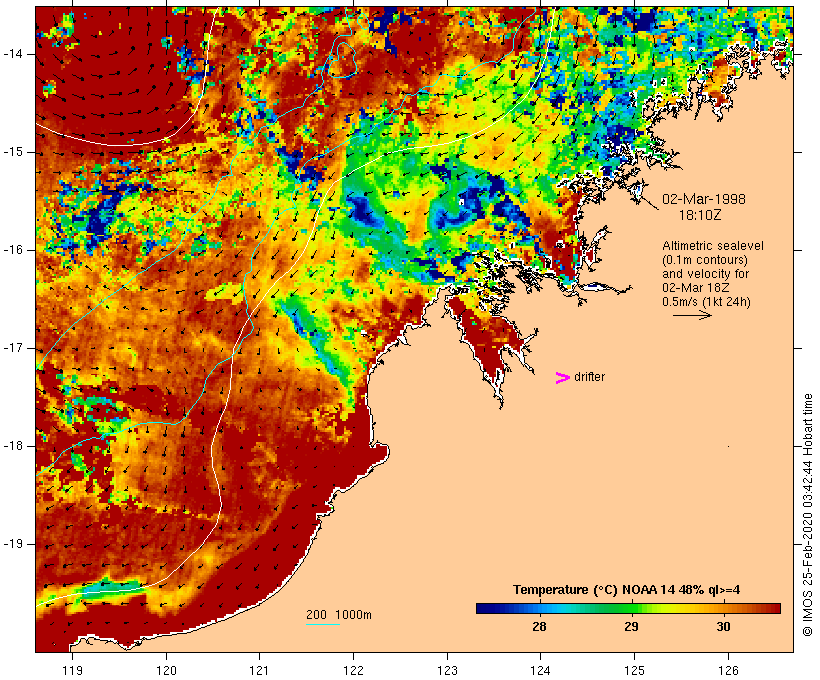This screenshot has width=820, height=680.
Task: Click the 'drifter' legend label
Action: coord(589,377)
